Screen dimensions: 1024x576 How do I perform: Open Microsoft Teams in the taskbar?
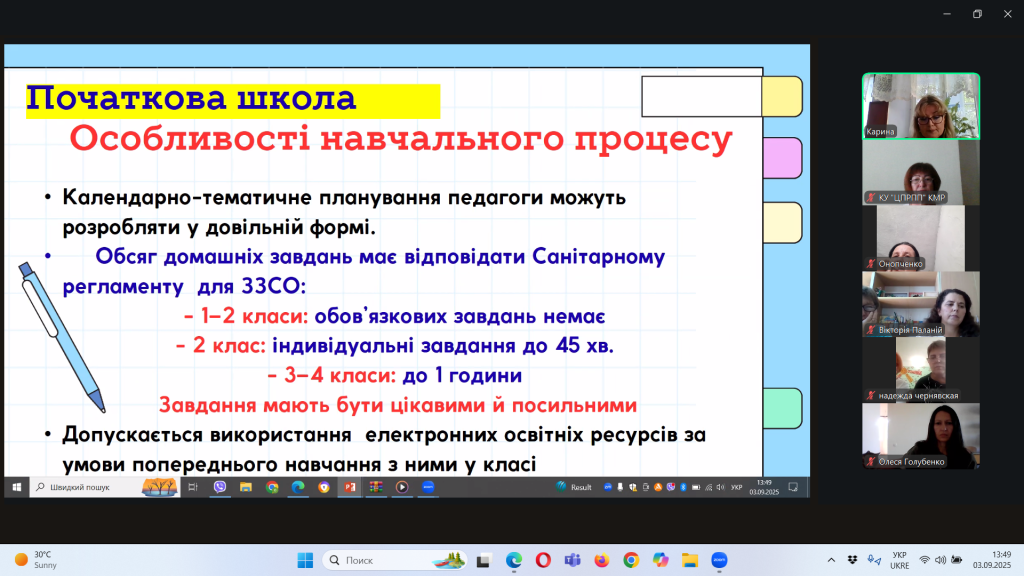click(x=573, y=560)
